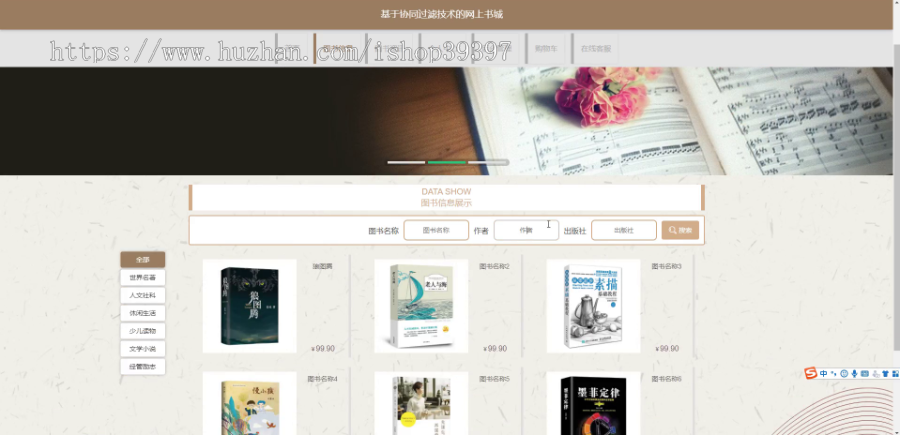The image size is (900, 435).
Task: Filter by 经管励志 category
Action: pos(142,367)
